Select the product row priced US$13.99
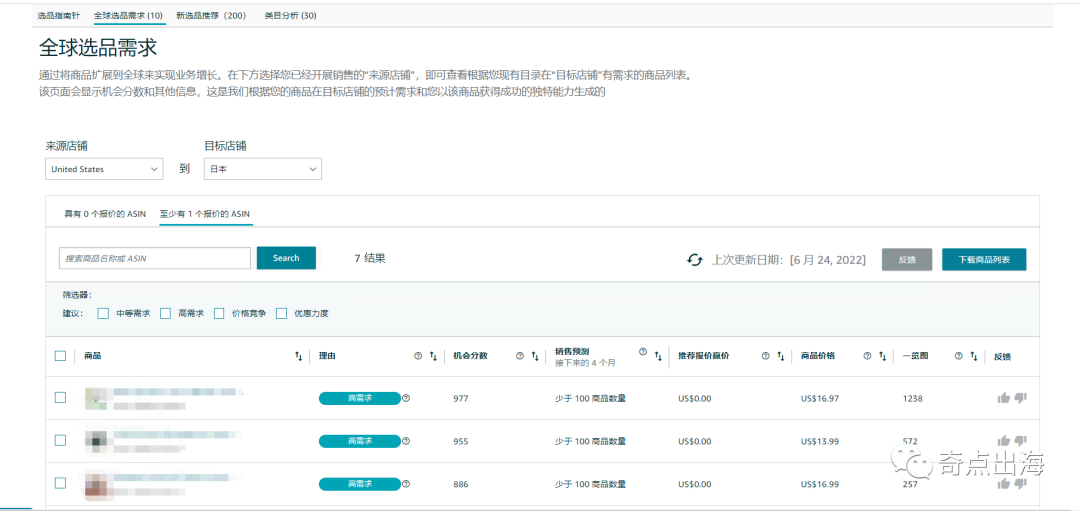Screen dimensions: 1080x511 [60, 440]
